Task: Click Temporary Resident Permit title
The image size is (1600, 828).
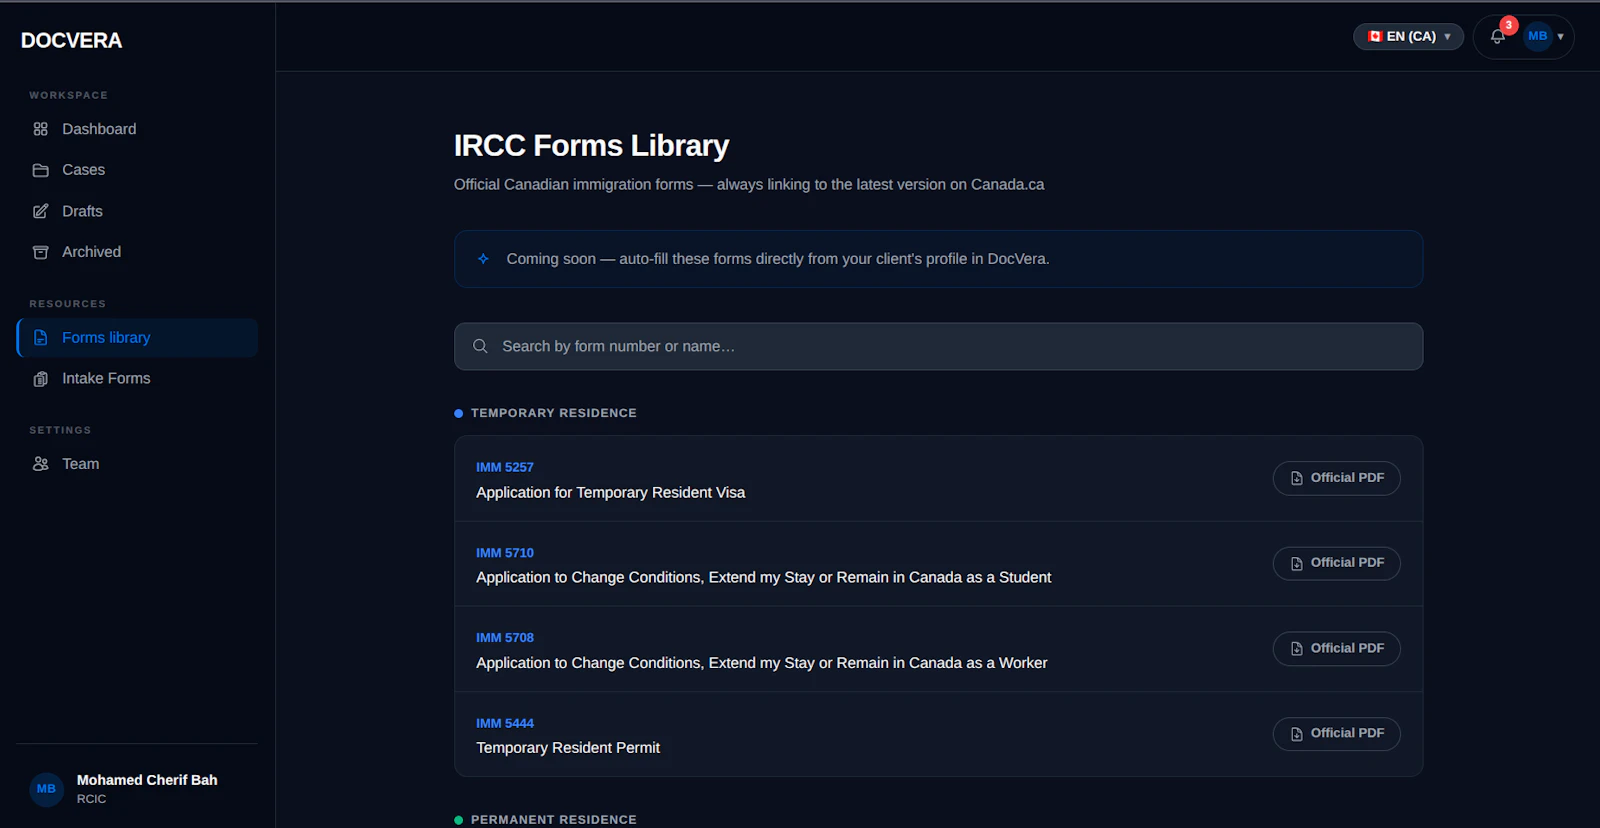Action: pos(568,748)
